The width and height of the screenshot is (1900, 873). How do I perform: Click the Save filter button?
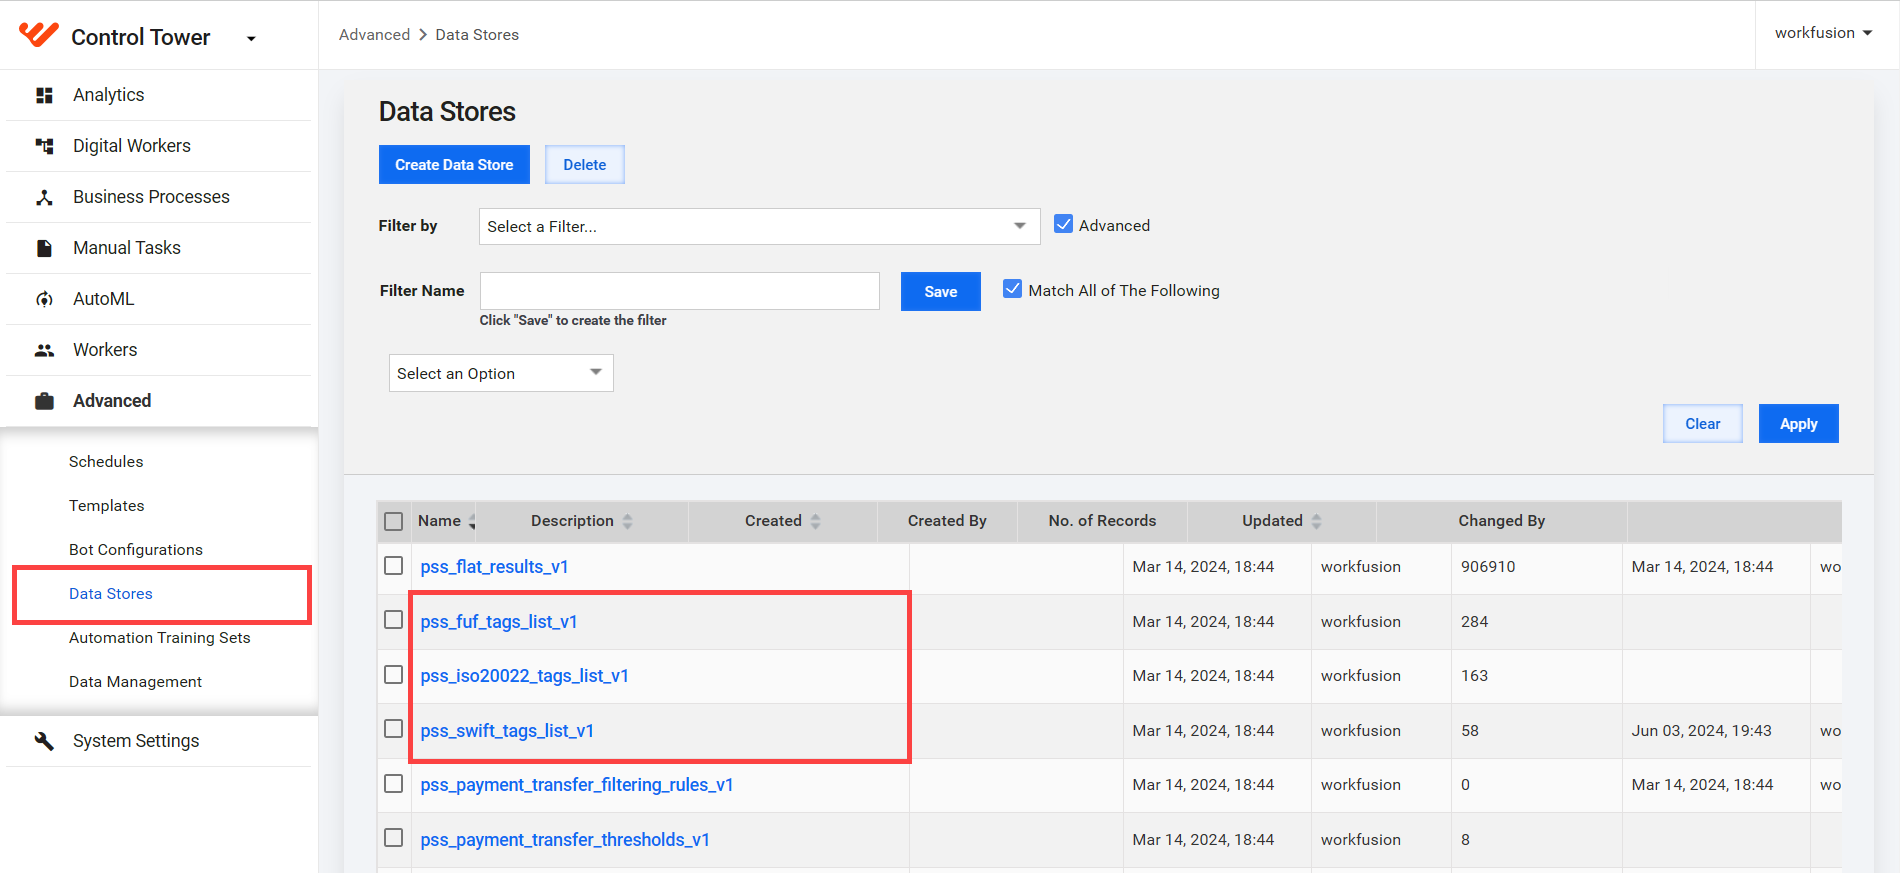pos(941,292)
